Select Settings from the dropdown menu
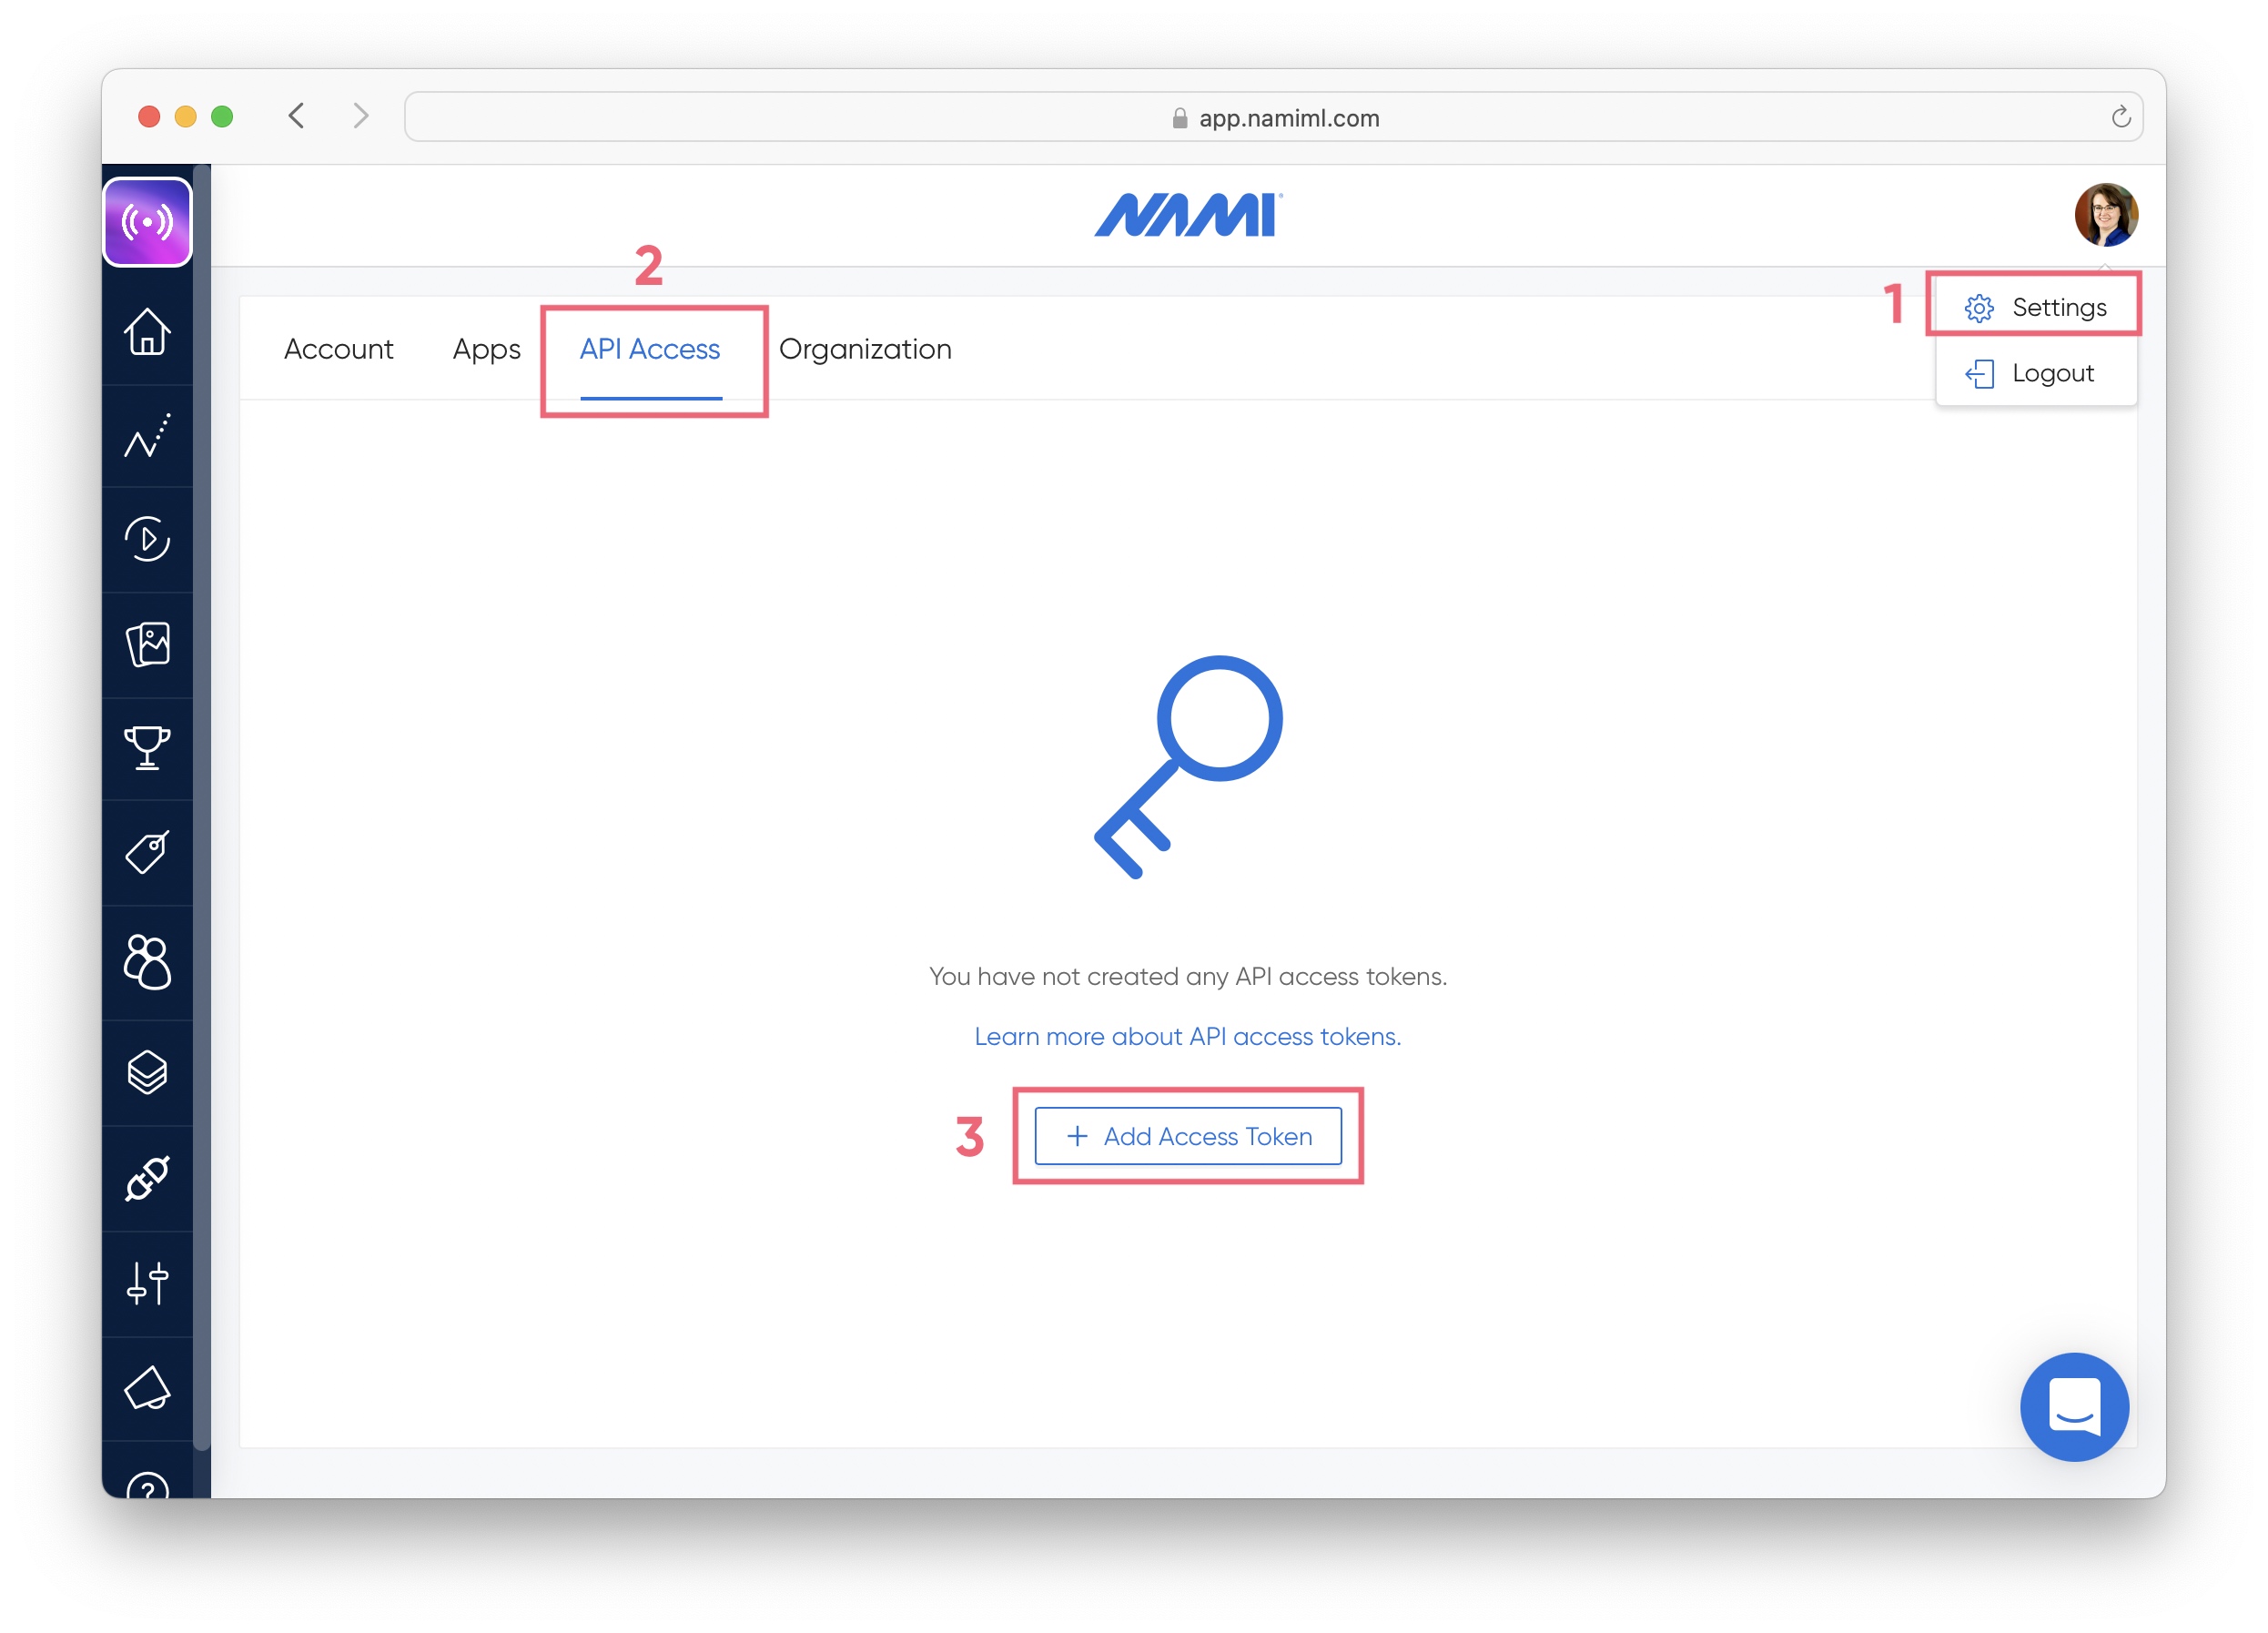Viewport: 2268px width, 1633px height. (2035, 307)
